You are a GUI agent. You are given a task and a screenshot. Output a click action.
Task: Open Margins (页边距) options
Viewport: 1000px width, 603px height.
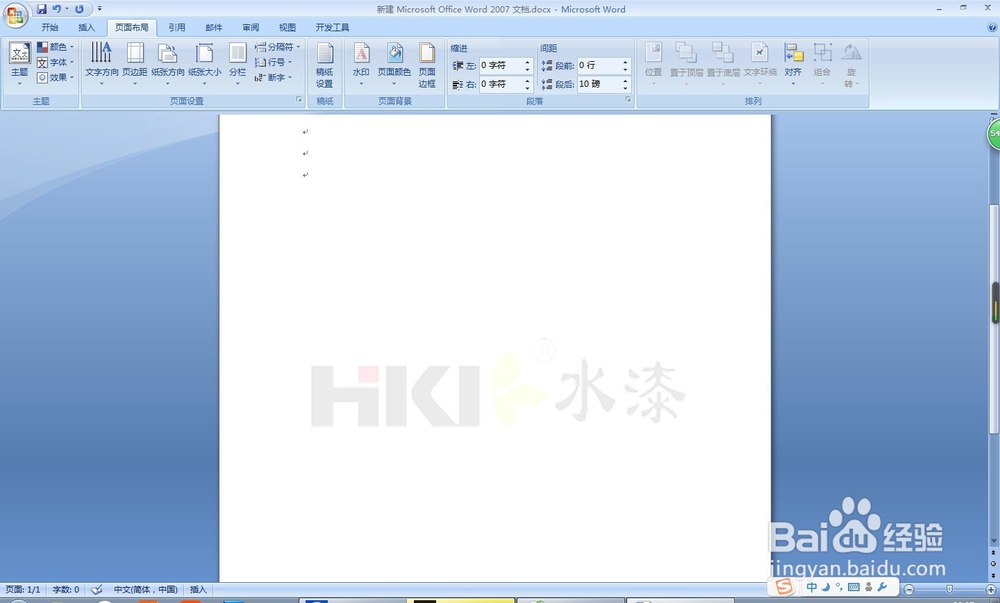click(x=135, y=64)
